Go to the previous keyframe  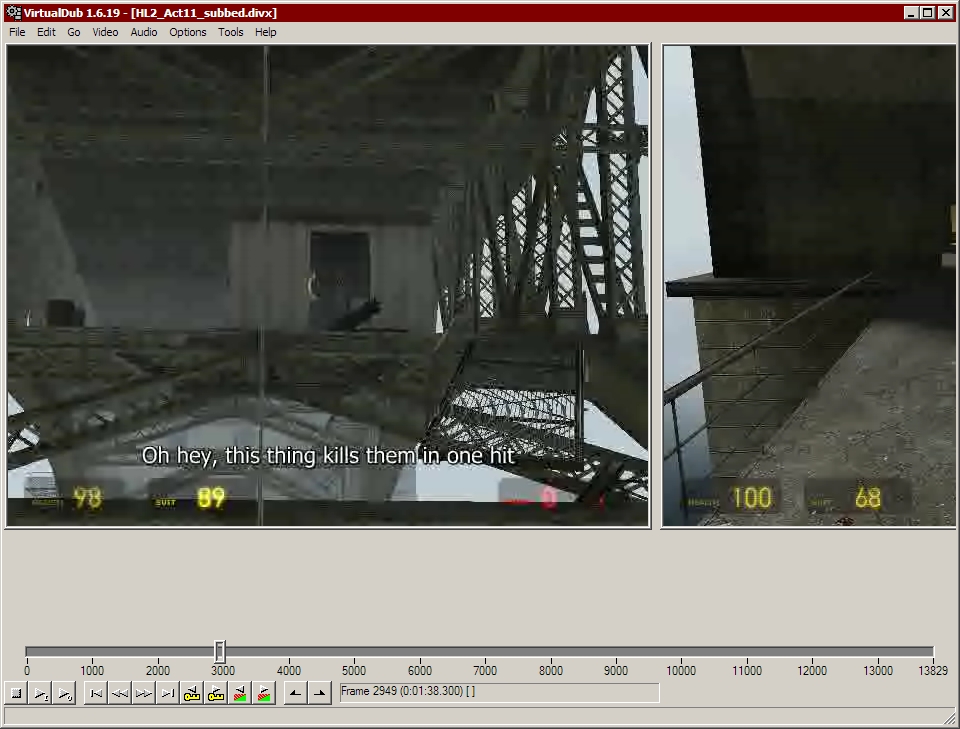[192, 693]
